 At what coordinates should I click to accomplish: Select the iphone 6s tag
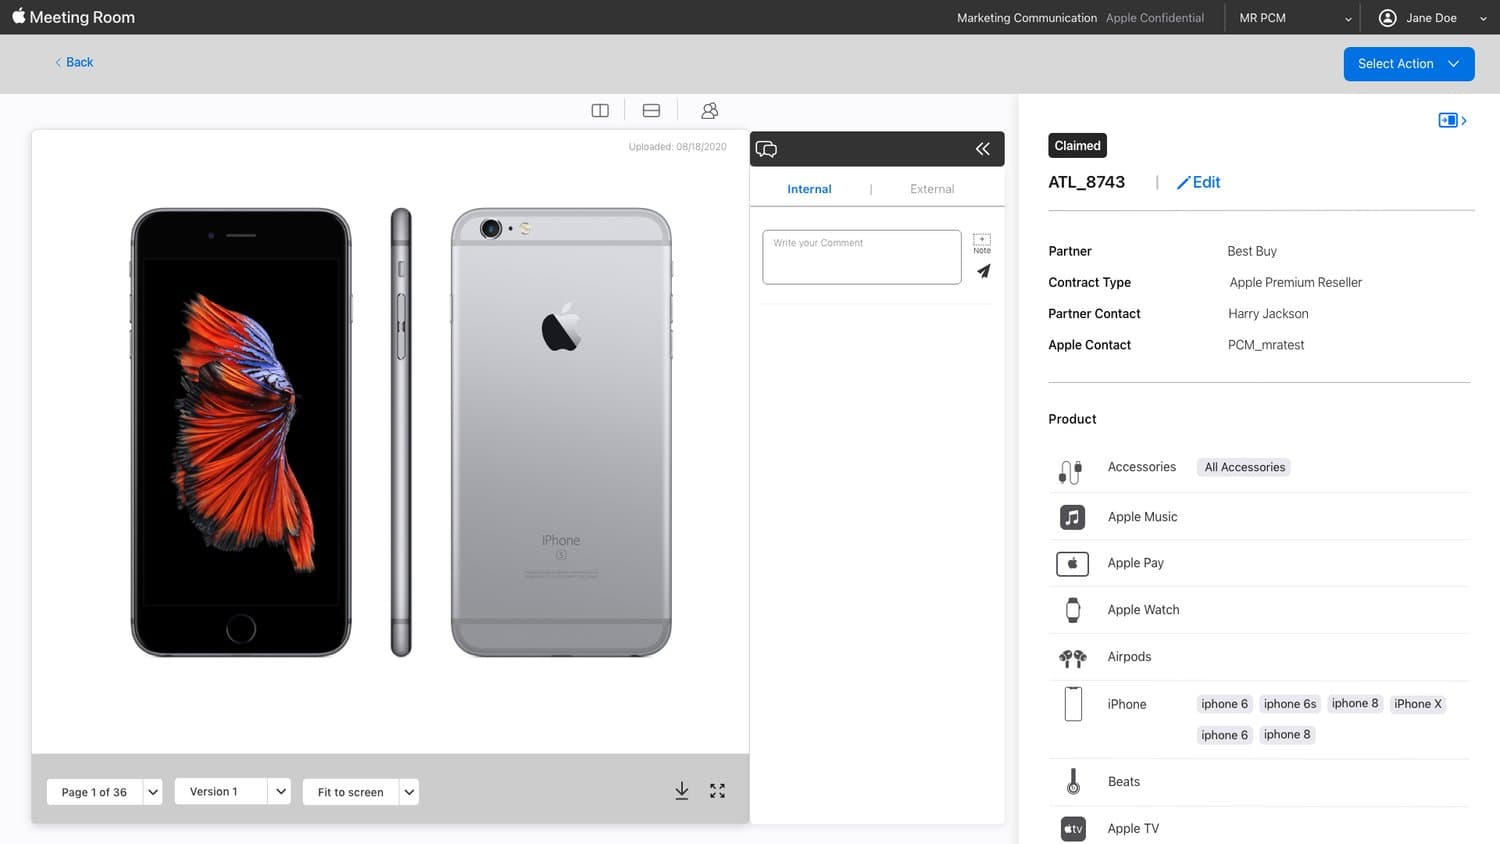[x=1290, y=704]
